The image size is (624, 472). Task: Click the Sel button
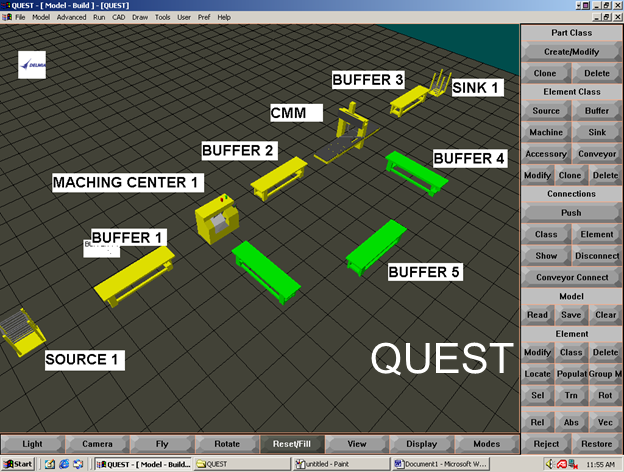point(537,395)
